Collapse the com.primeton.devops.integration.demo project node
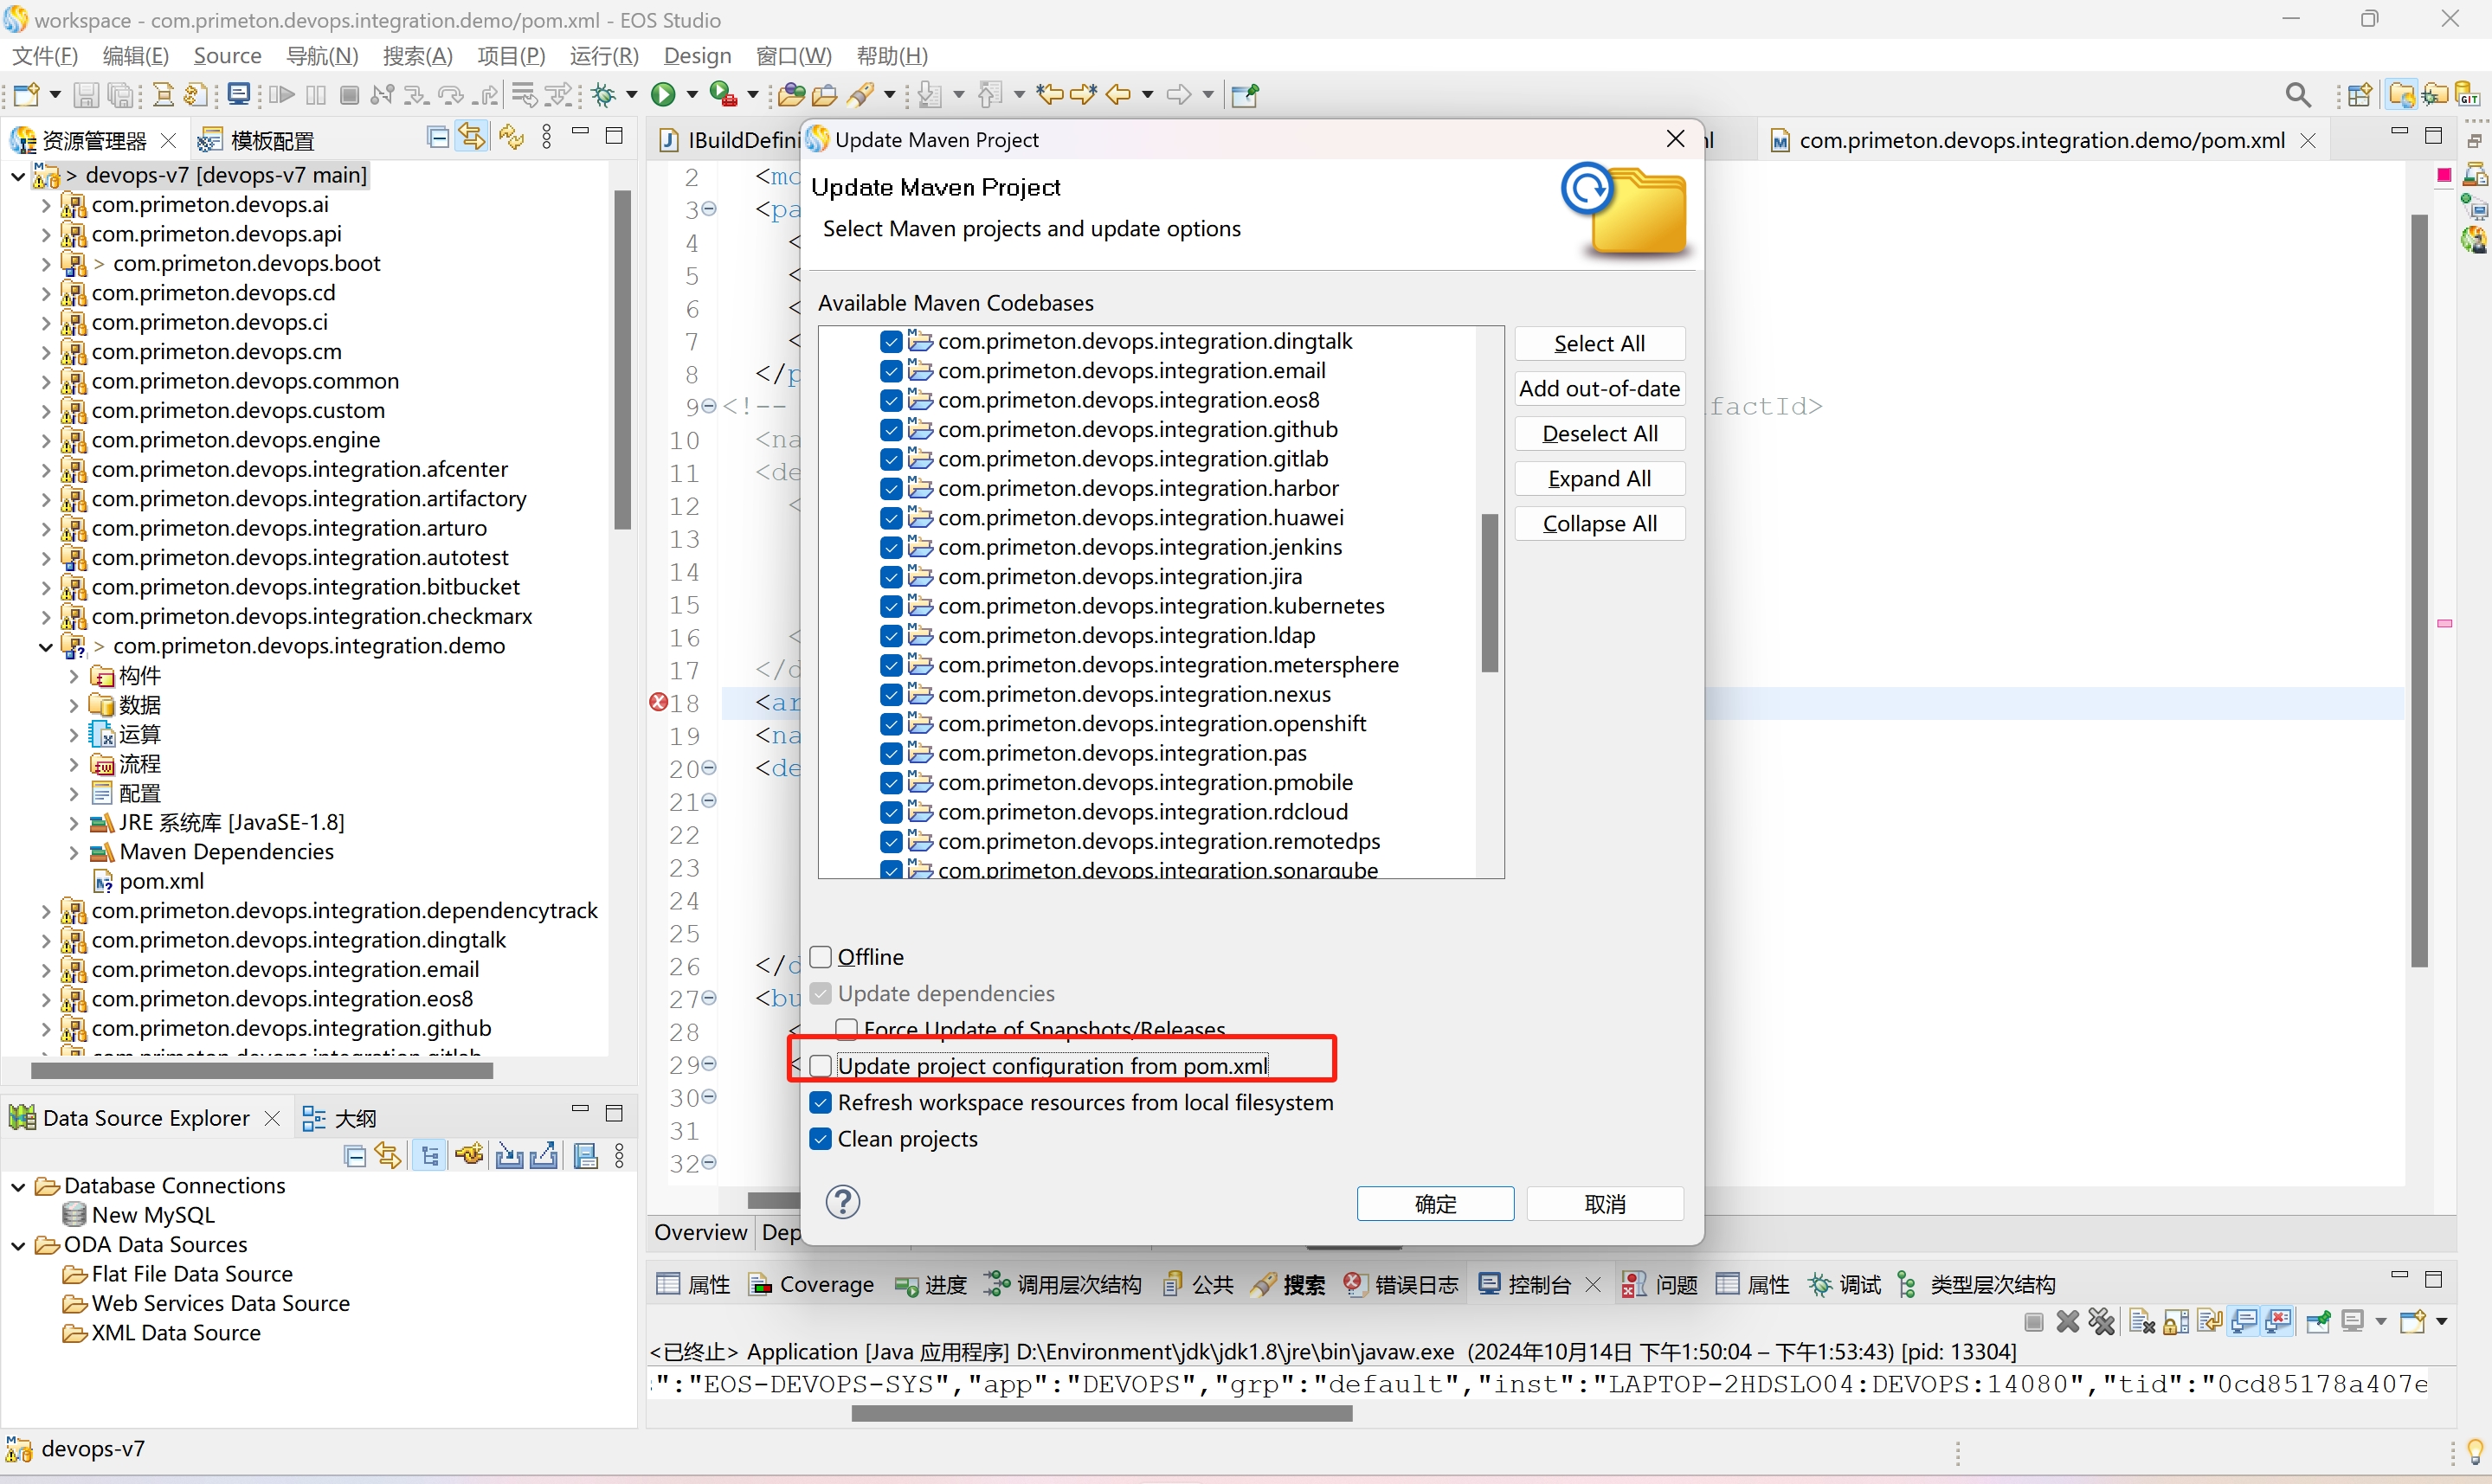This screenshot has width=2492, height=1484. click(x=46, y=647)
